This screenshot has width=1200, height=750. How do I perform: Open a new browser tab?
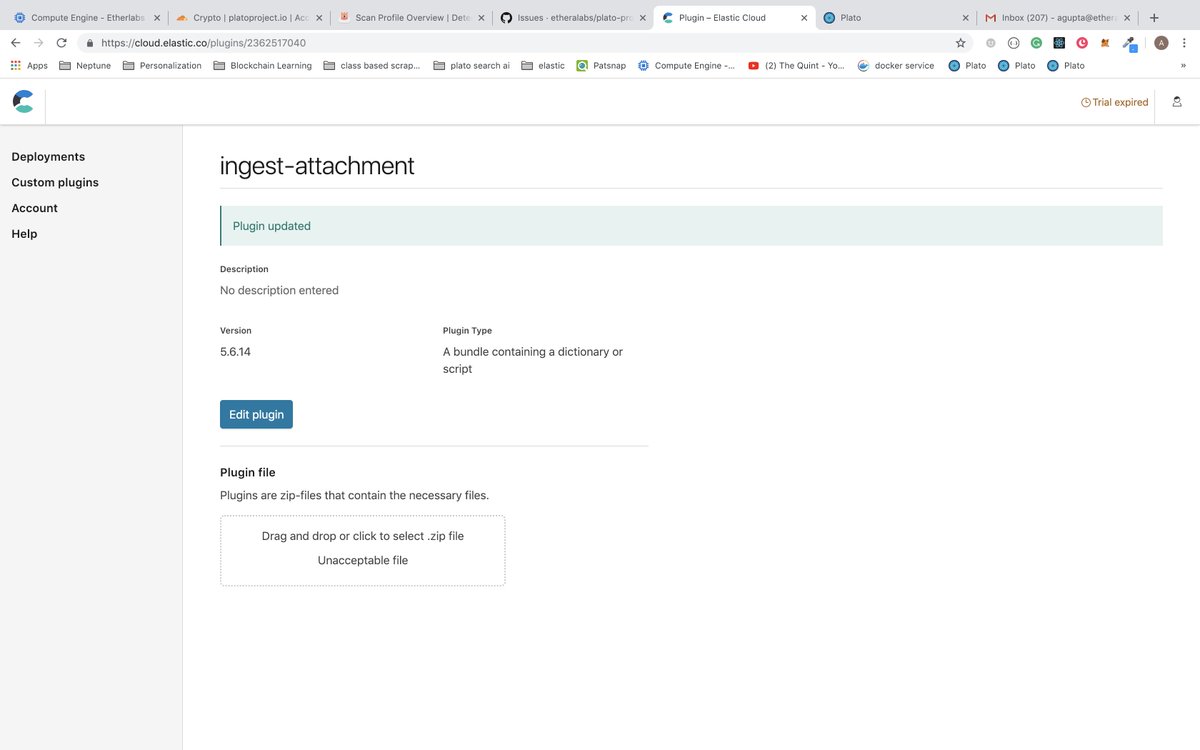1154,17
